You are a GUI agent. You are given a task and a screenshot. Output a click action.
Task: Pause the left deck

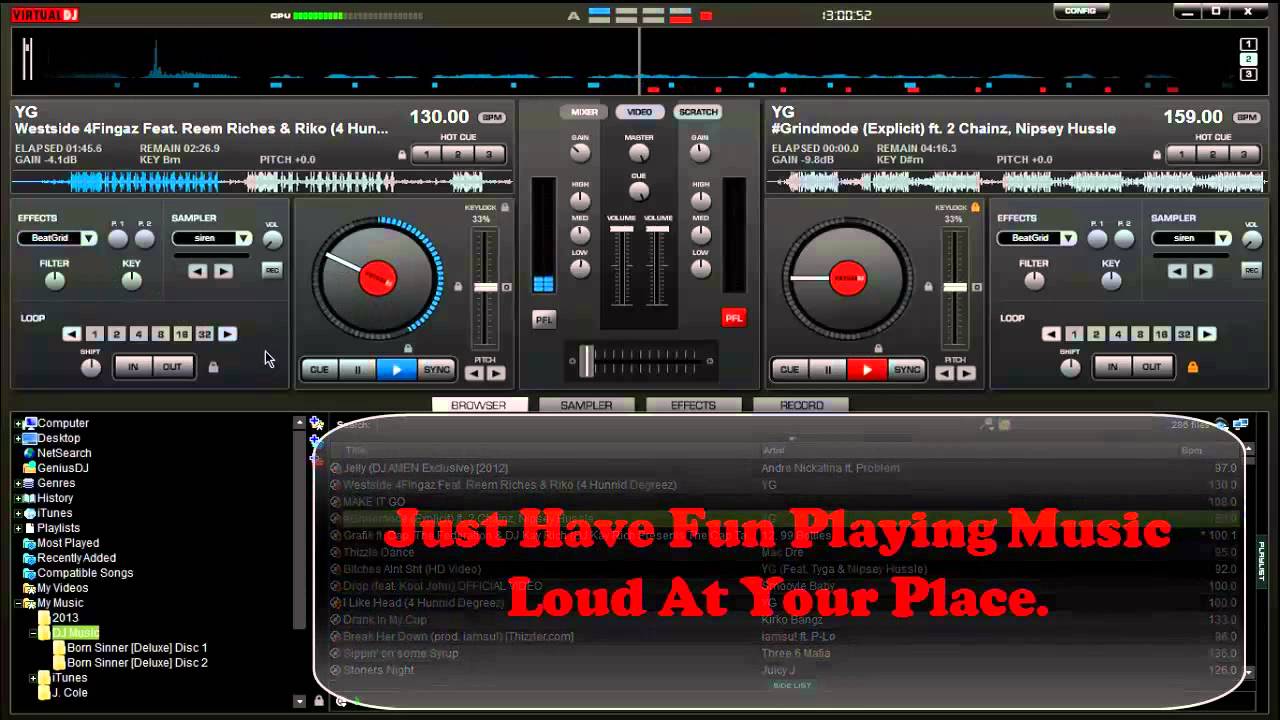[357, 369]
